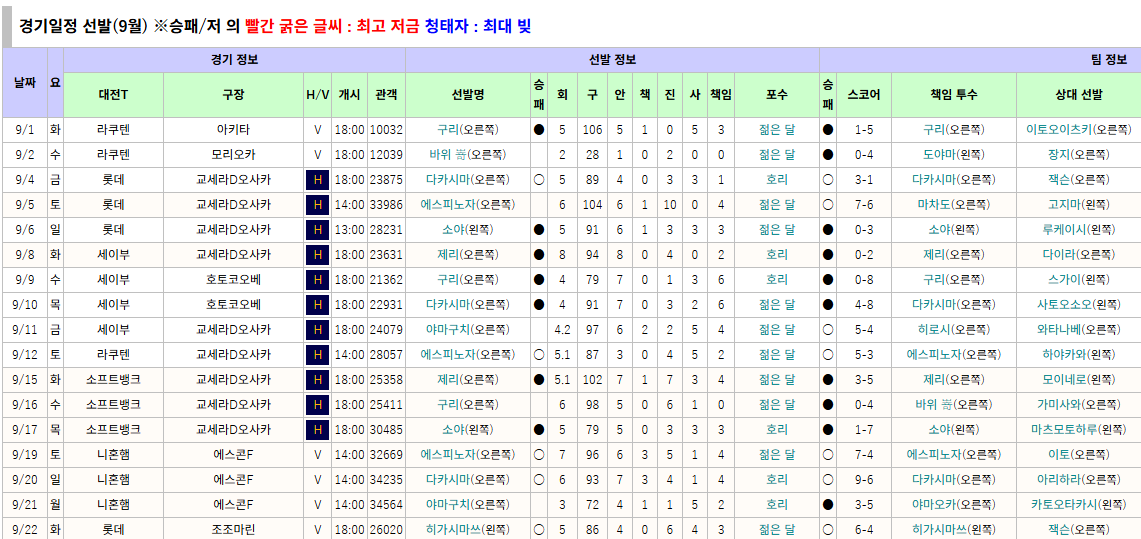Click the 모리오카 stadium cell
This screenshot has width=1141, height=539.
[234, 155]
